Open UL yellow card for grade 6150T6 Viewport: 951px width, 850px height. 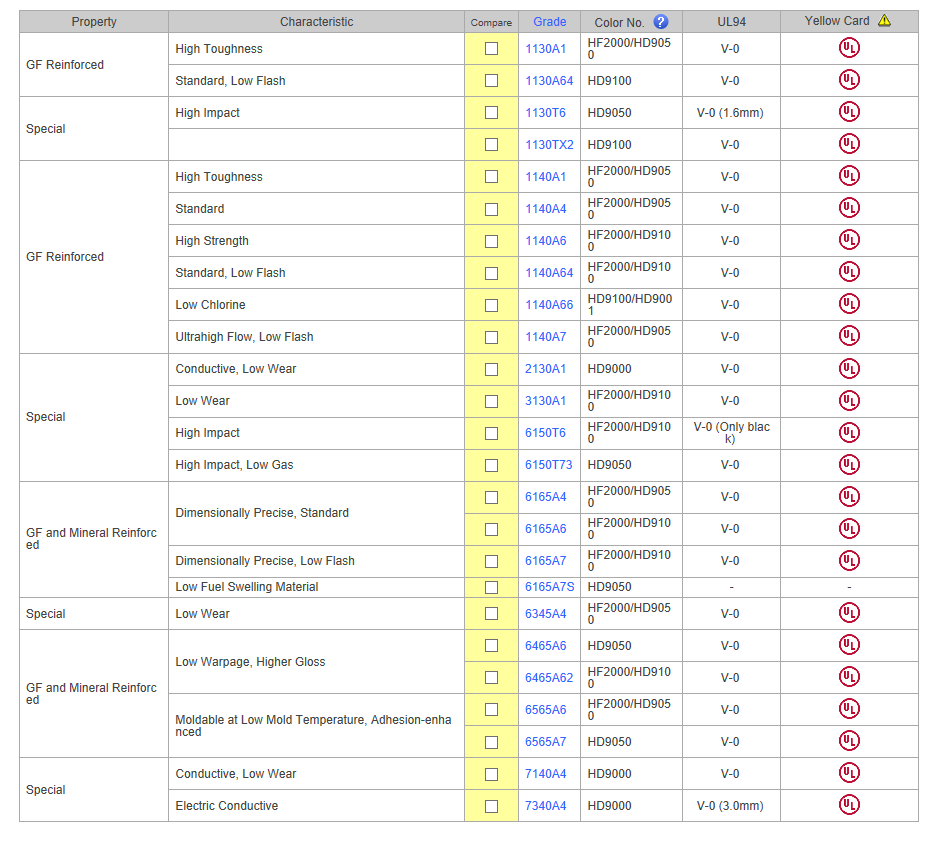(849, 433)
